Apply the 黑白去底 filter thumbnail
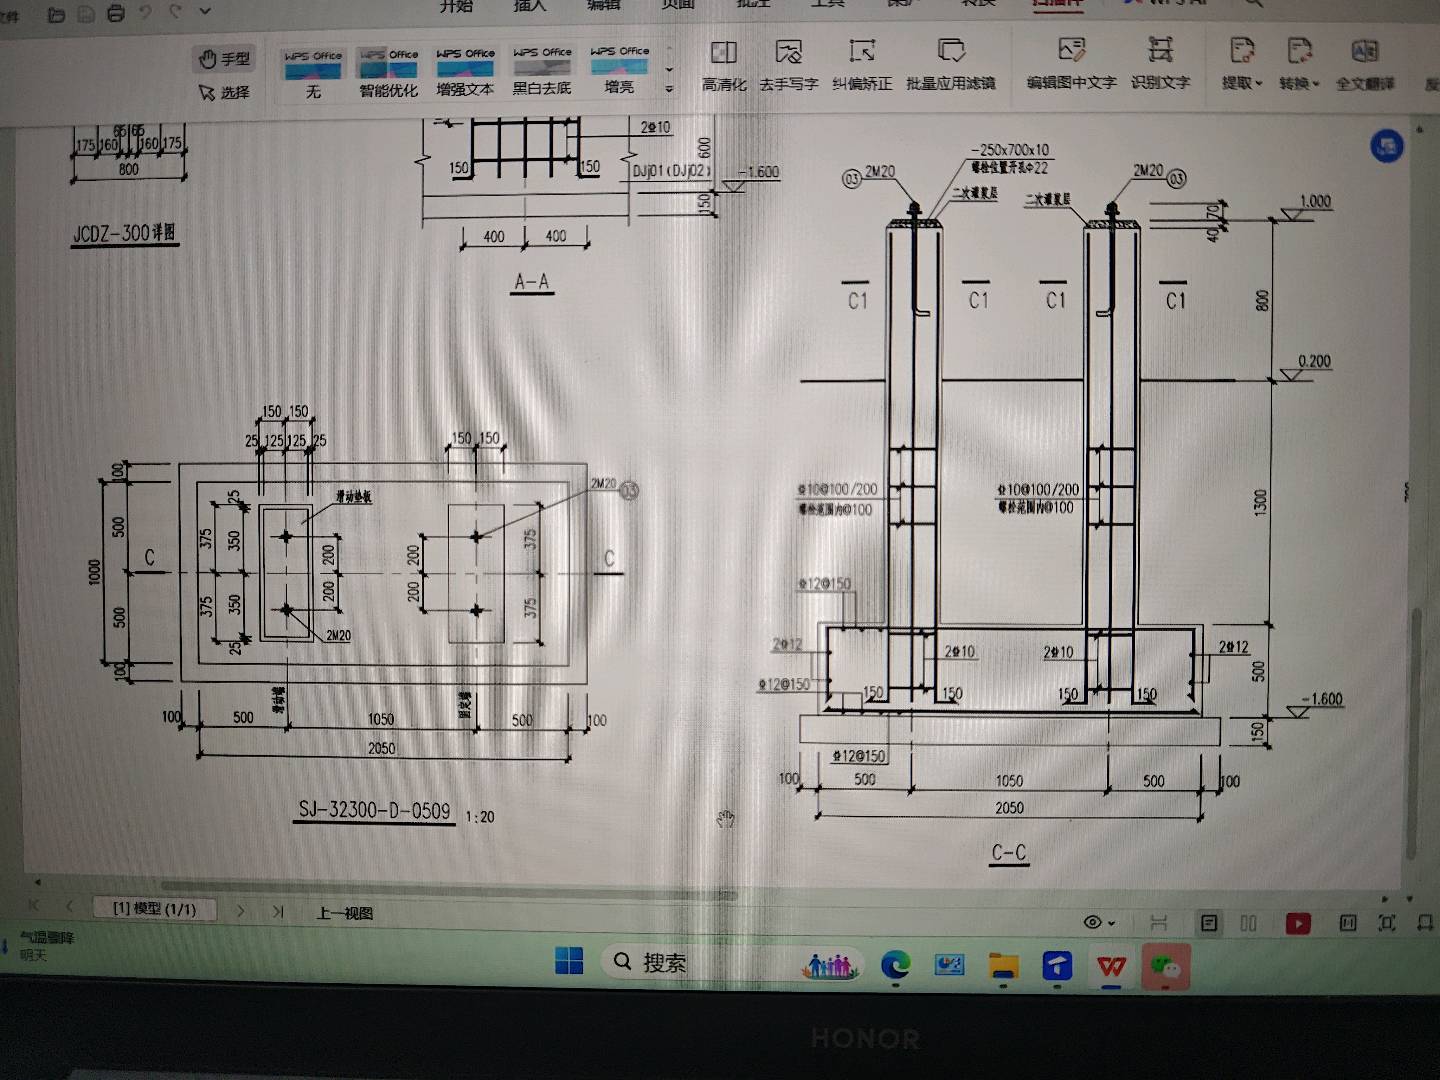 click(542, 70)
